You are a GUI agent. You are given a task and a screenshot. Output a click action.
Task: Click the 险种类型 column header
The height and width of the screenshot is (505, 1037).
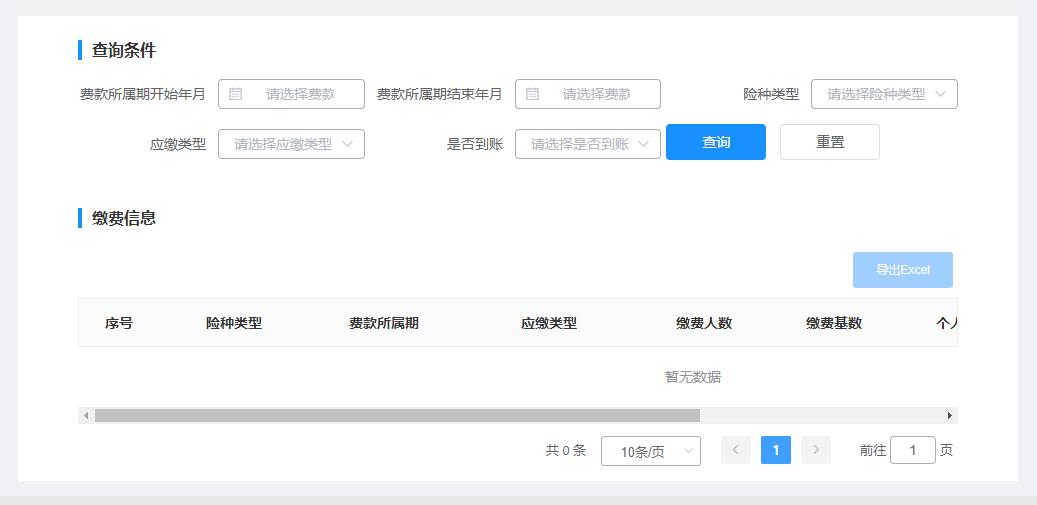tap(234, 323)
